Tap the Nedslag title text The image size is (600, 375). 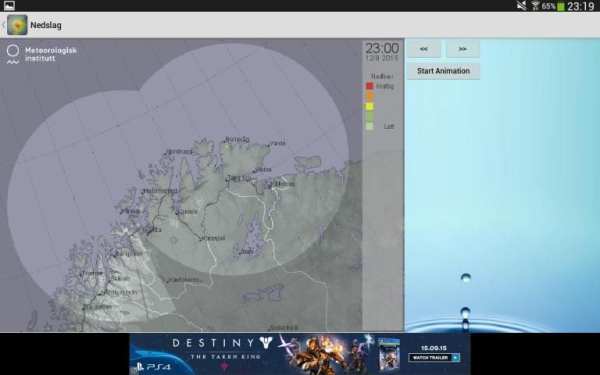(x=46, y=25)
